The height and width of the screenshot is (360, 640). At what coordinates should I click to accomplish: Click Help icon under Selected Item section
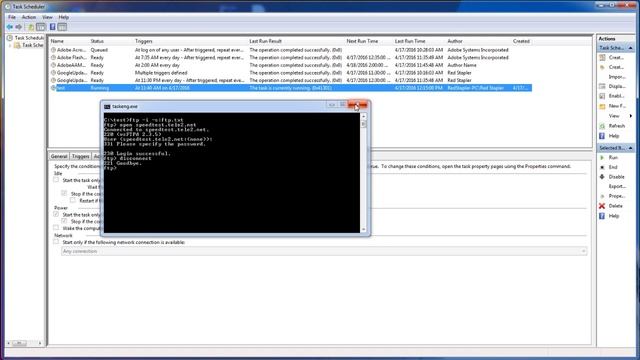(602, 216)
